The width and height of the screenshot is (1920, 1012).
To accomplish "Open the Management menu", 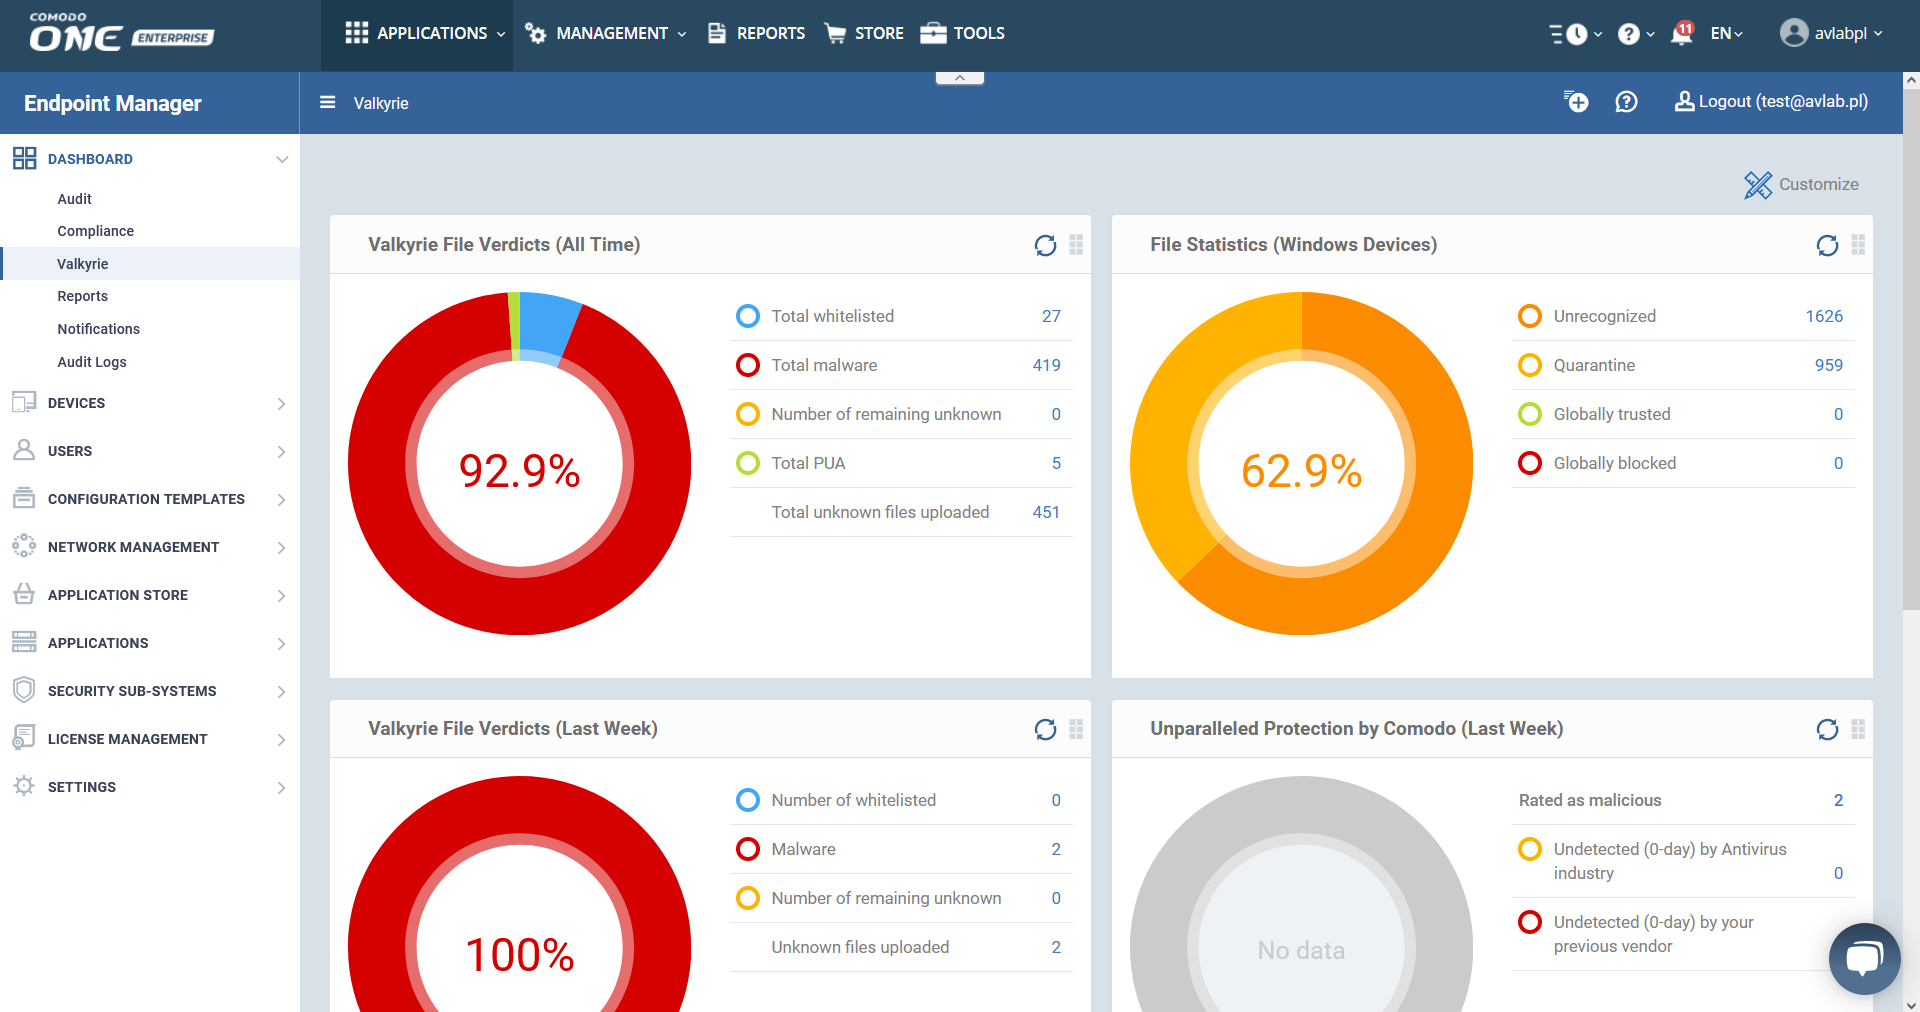I will [x=605, y=33].
